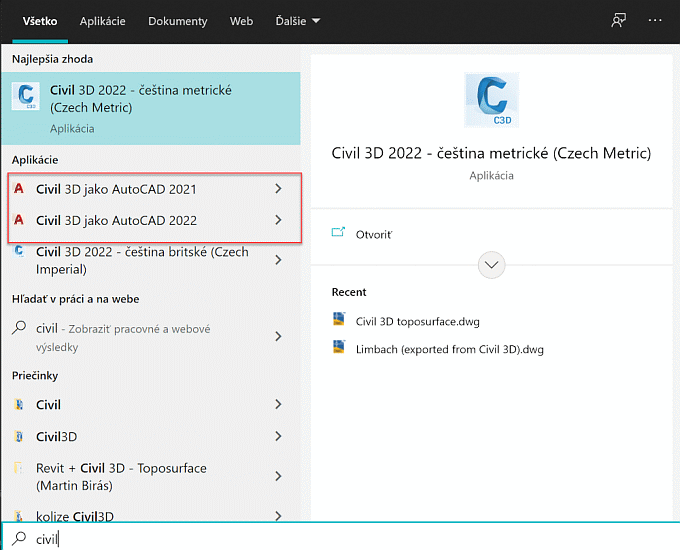The image size is (680, 550).
Task: Select Civil 3D 2022 čeština britské result
Action: point(150,260)
